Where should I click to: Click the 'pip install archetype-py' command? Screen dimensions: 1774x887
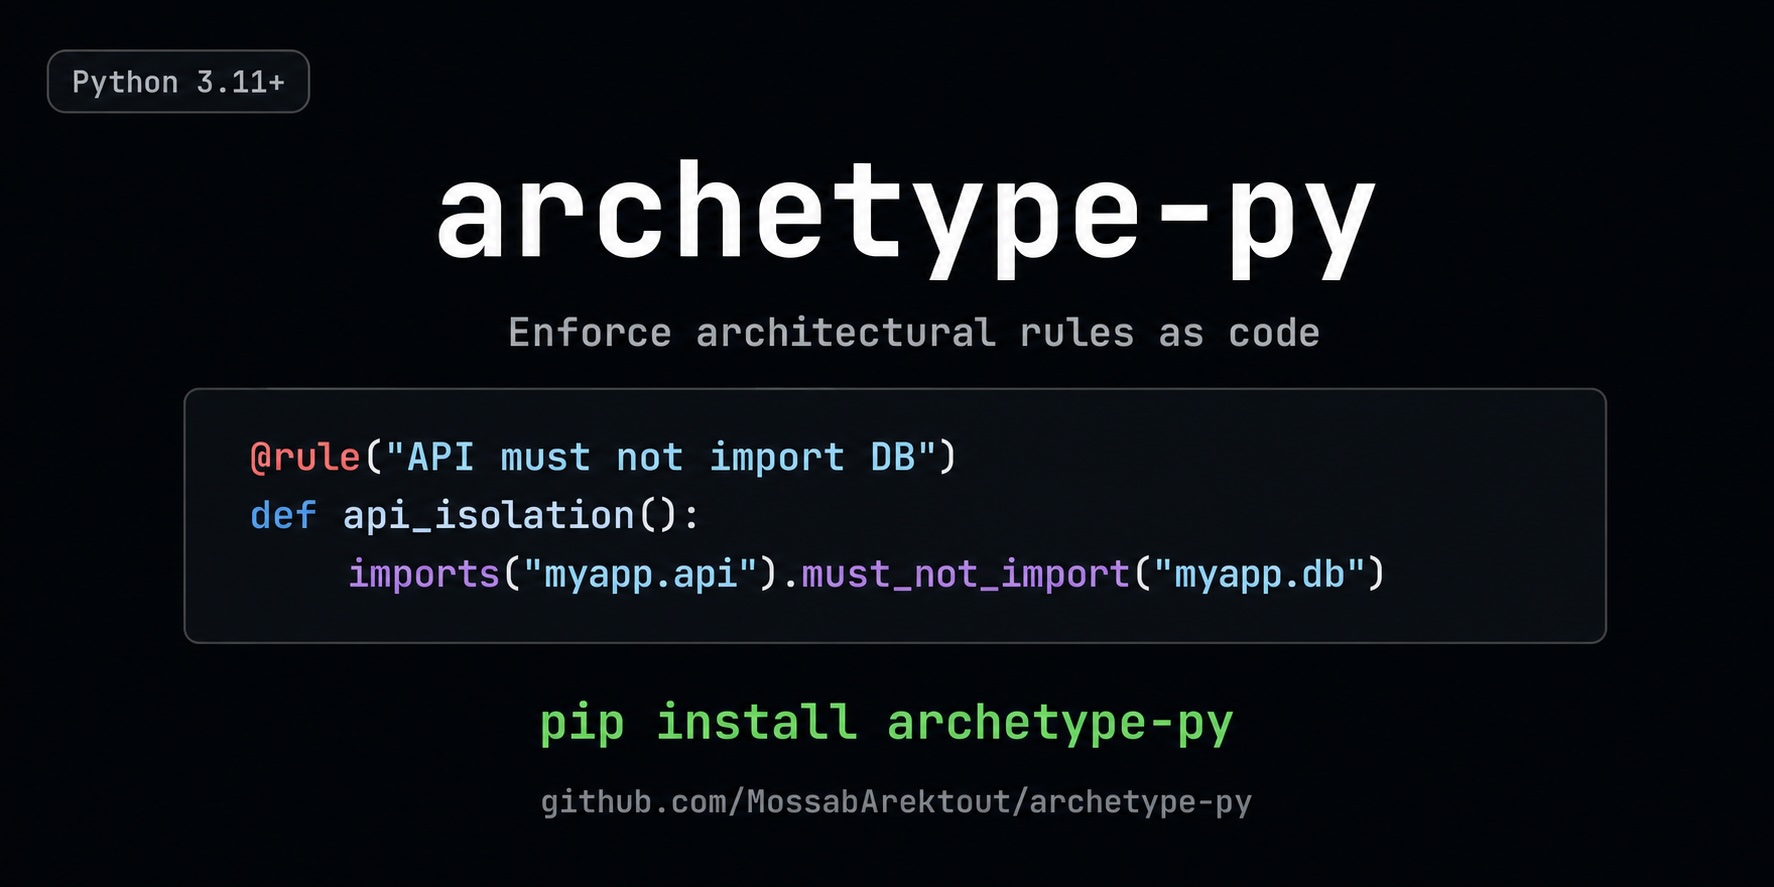[x=886, y=722]
